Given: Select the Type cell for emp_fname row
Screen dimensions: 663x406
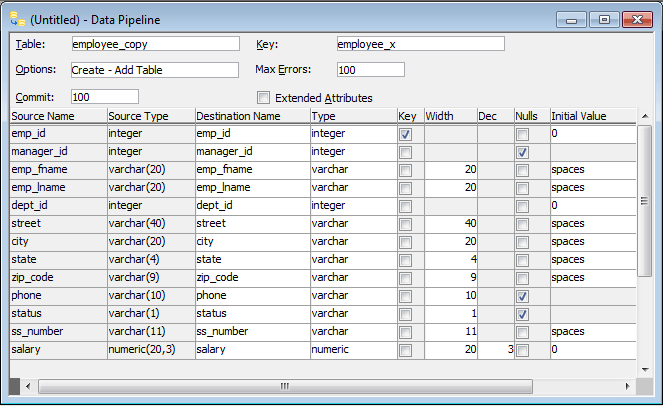Looking at the screenshot, I should (x=351, y=170).
